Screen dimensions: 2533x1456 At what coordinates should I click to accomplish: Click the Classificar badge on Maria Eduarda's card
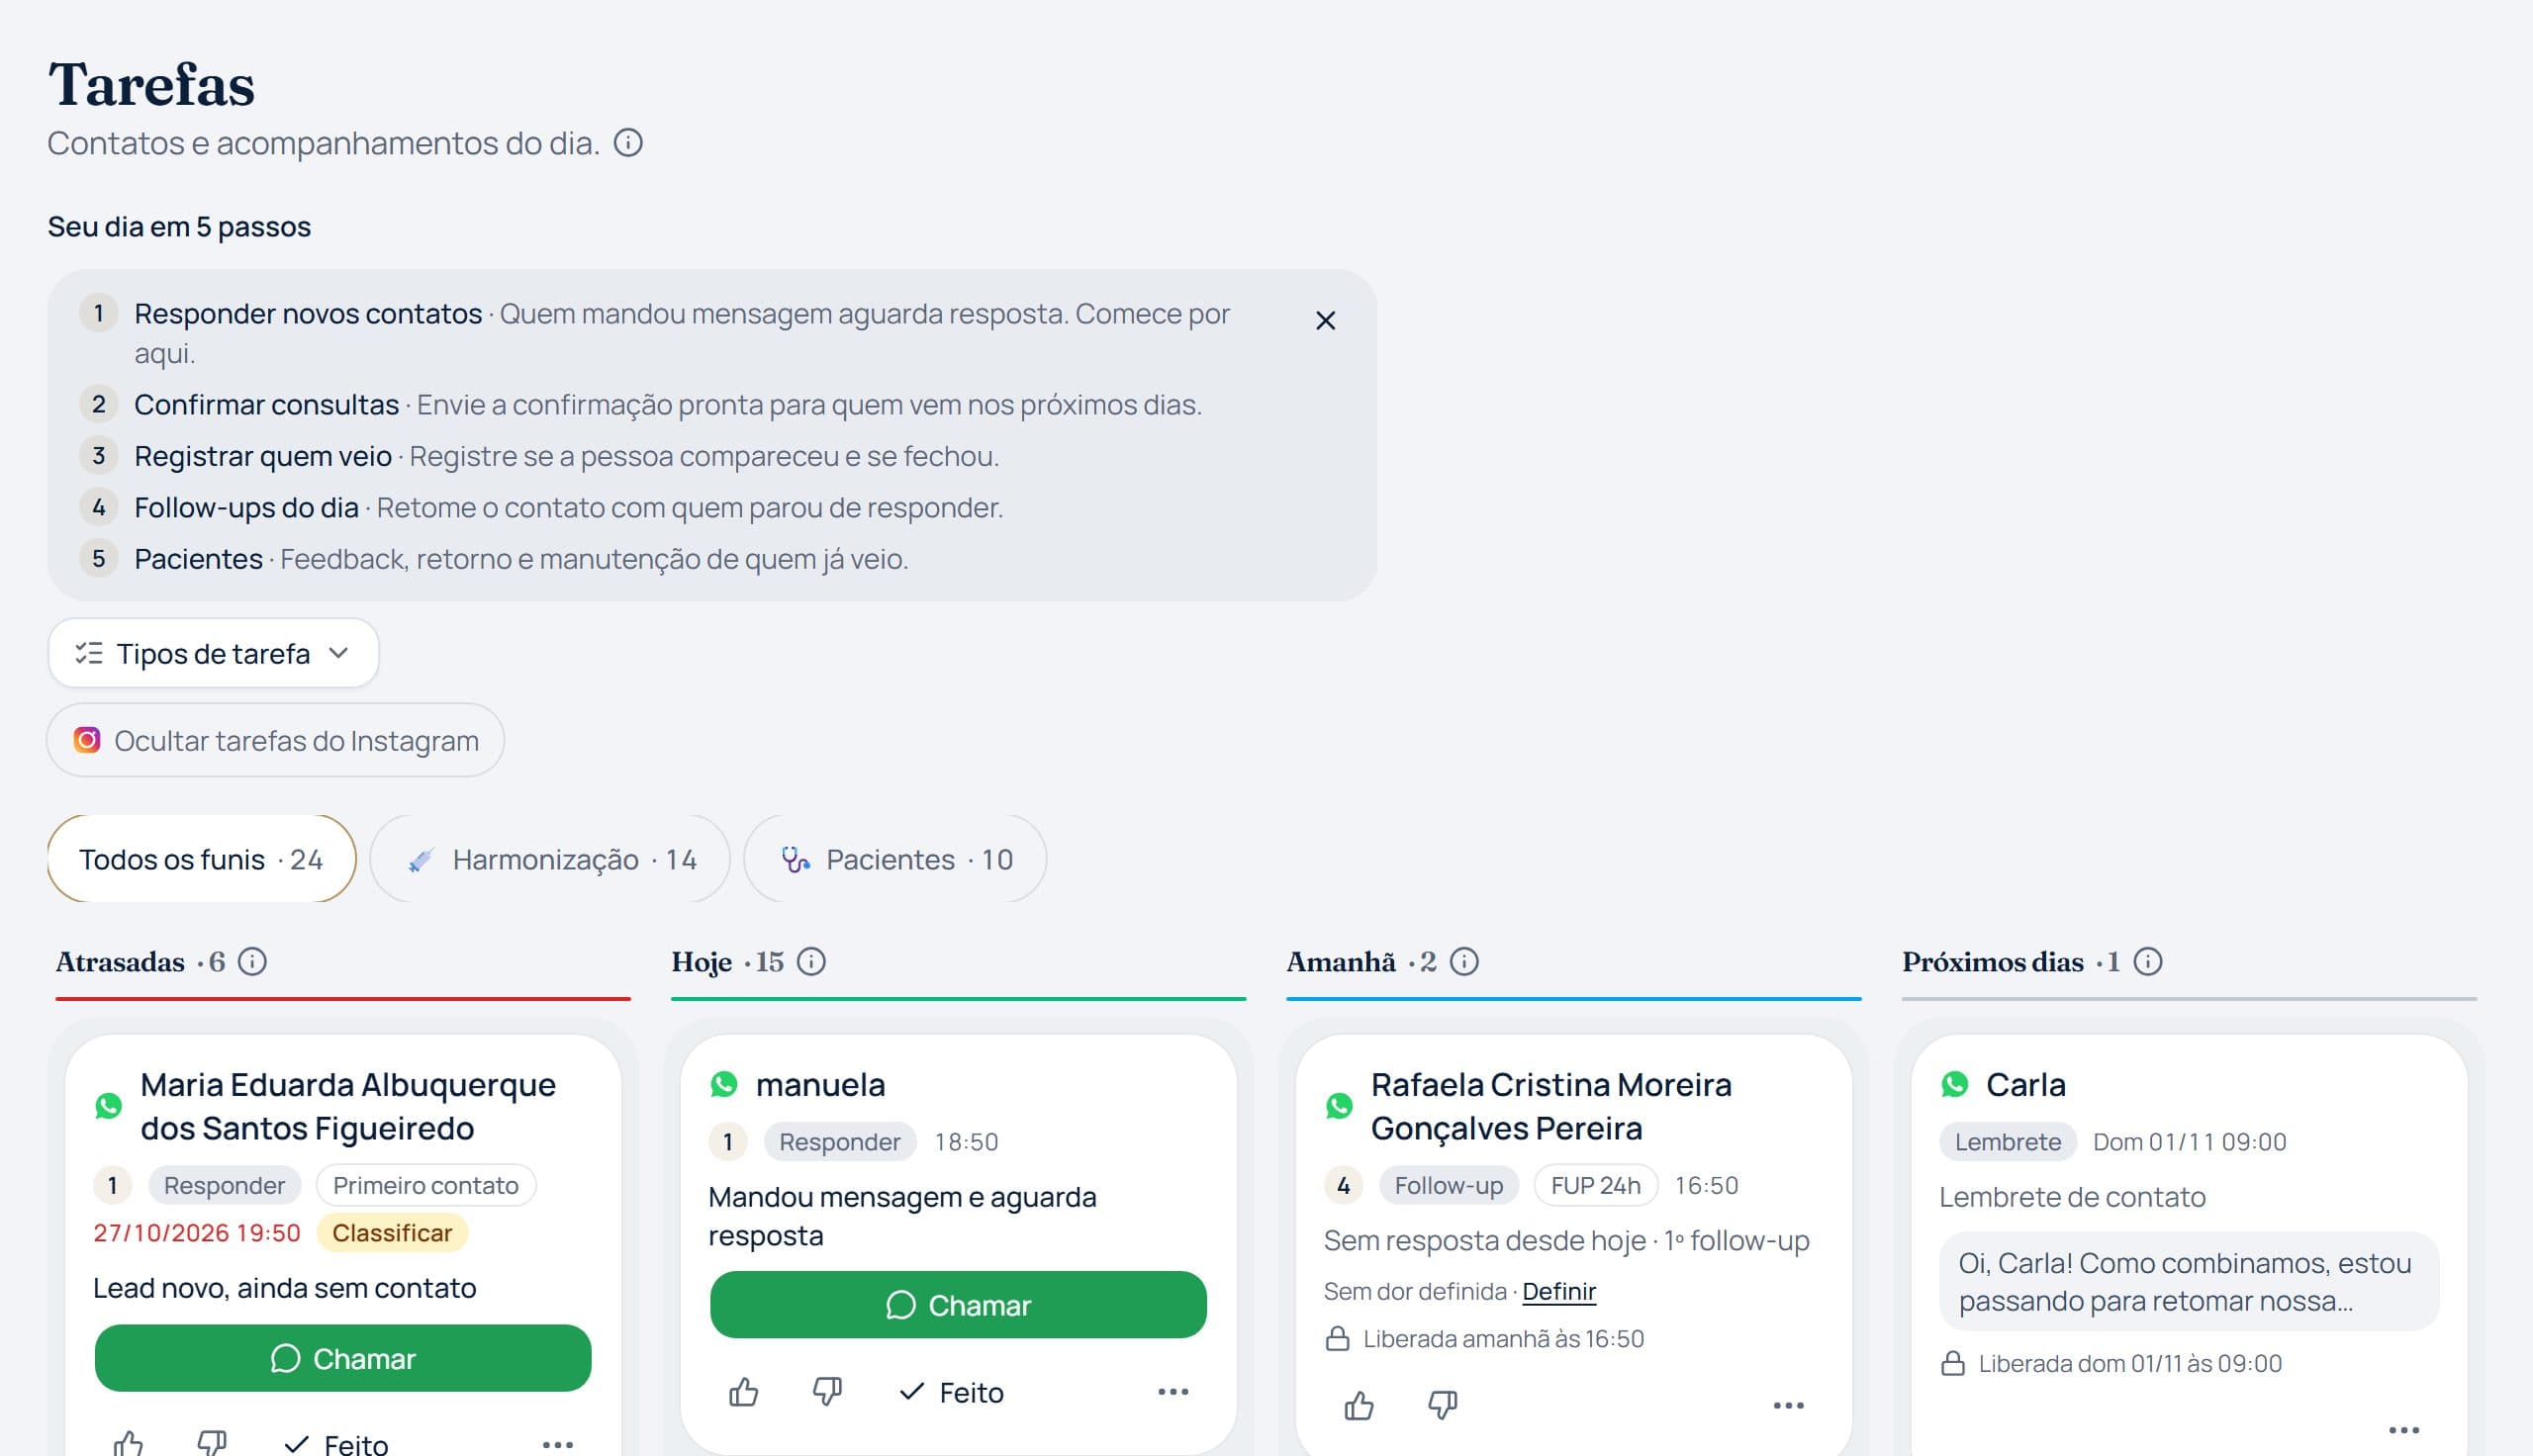click(x=392, y=1233)
